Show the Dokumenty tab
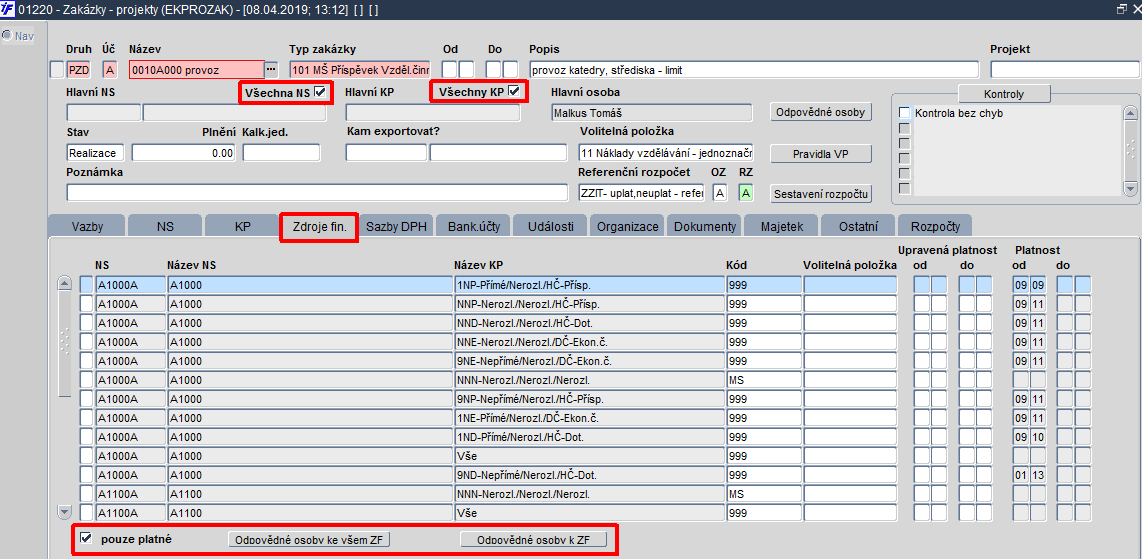The width and height of the screenshot is (1142, 559). 705,226
